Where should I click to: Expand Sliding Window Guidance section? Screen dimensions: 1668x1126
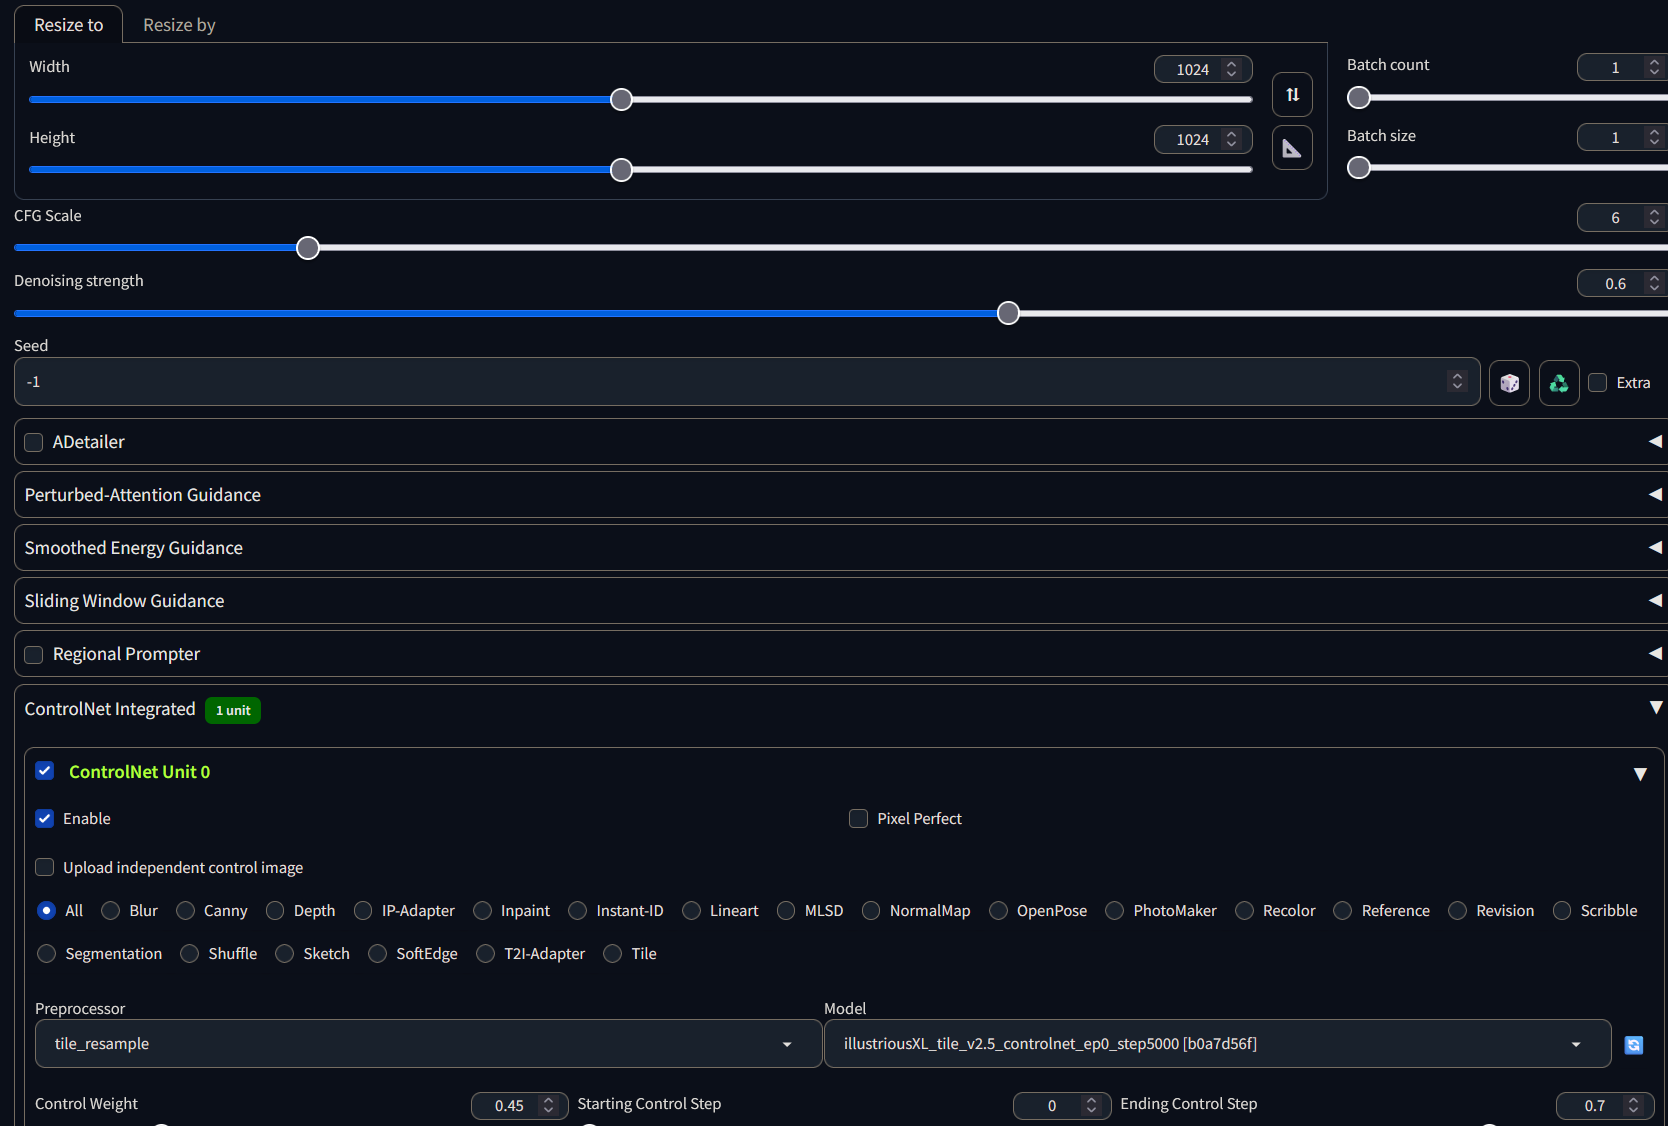tap(1655, 601)
